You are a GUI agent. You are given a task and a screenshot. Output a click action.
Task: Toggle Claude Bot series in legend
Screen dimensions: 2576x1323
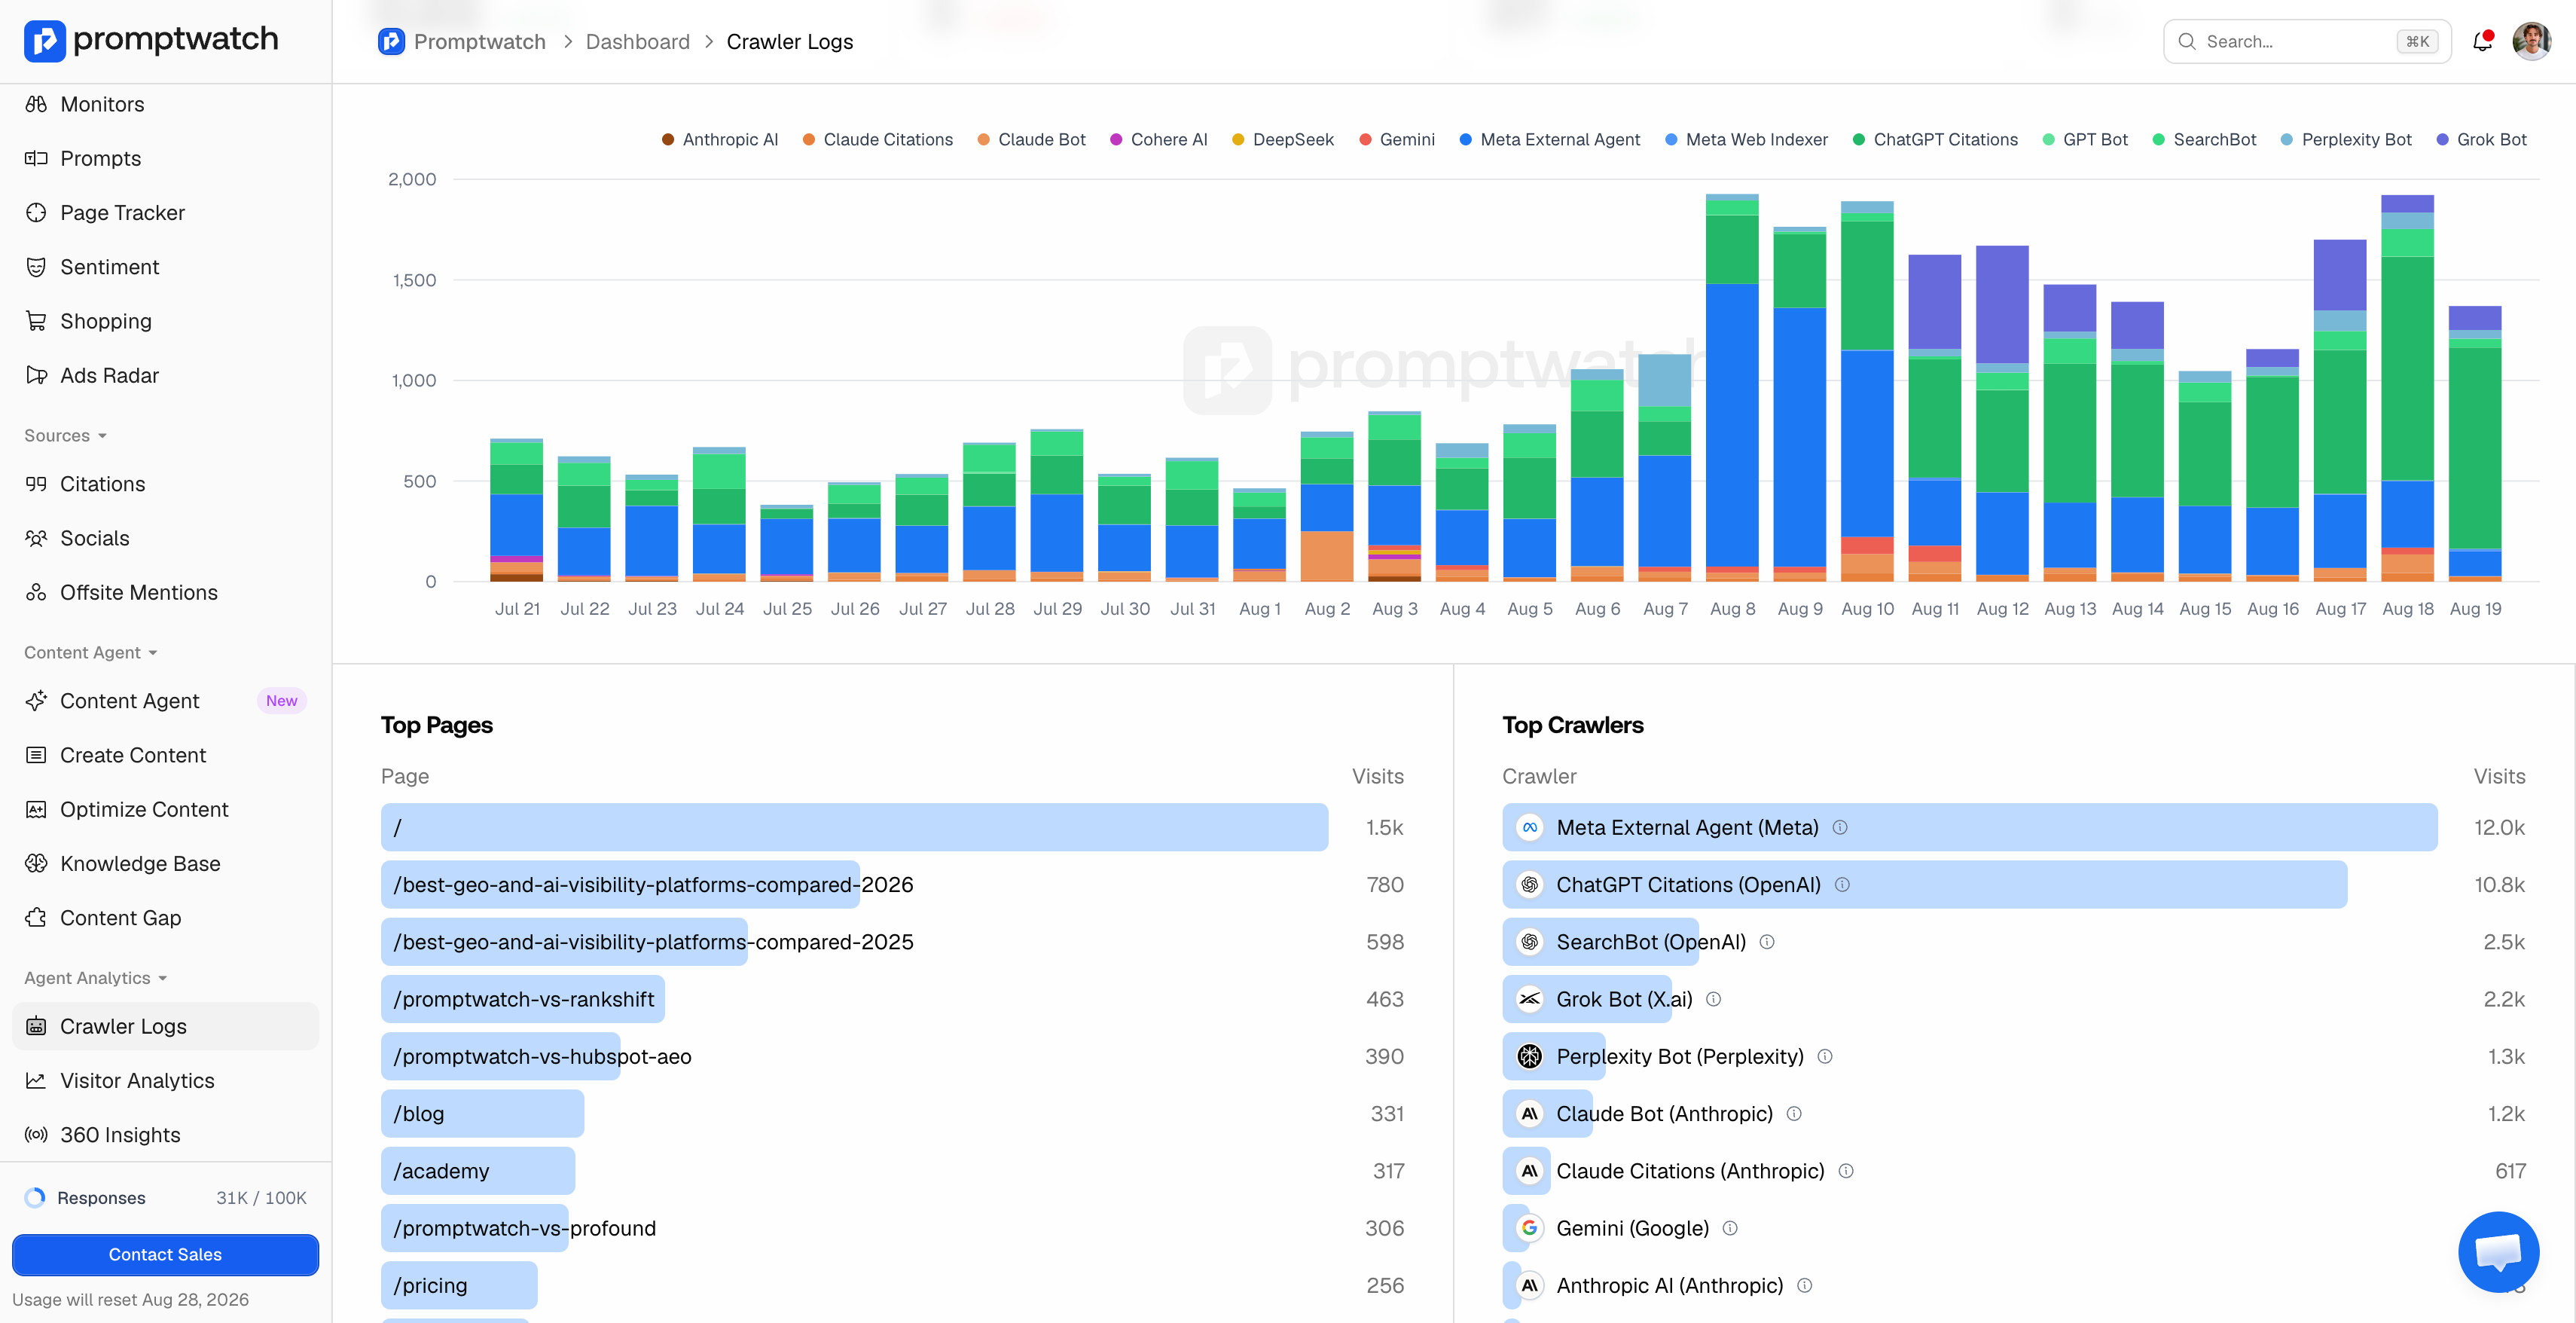(x=1031, y=140)
